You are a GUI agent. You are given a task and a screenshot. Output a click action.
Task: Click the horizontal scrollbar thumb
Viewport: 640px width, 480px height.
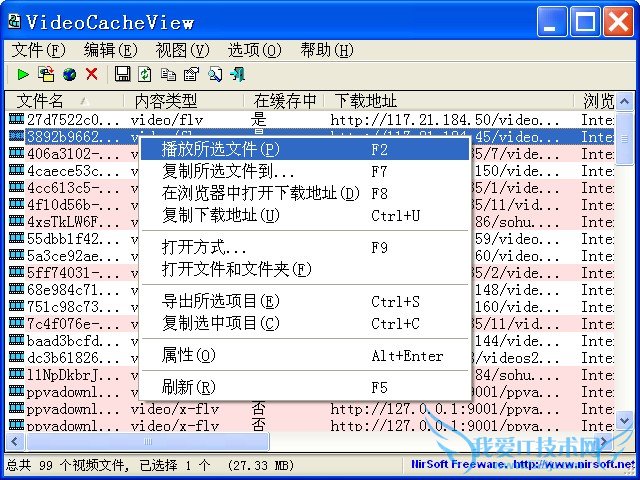coord(147,442)
